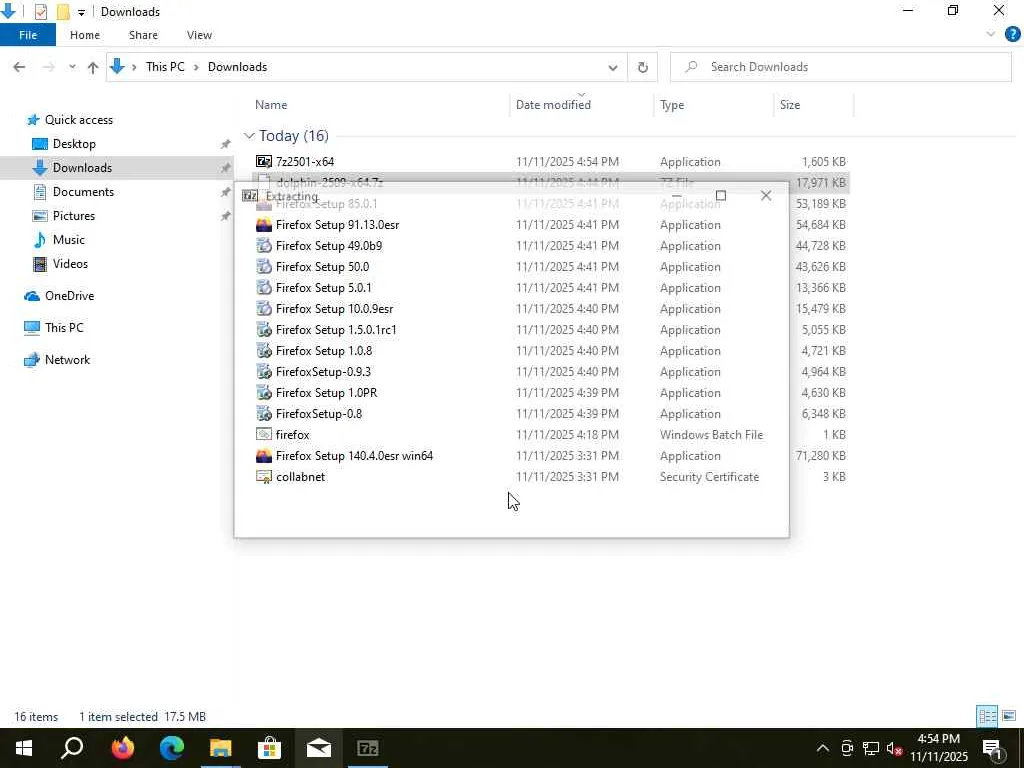Viewport: 1024px width, 768px height.
Task: Open Quick access in navigation pane
Action: tap(78, 120)
